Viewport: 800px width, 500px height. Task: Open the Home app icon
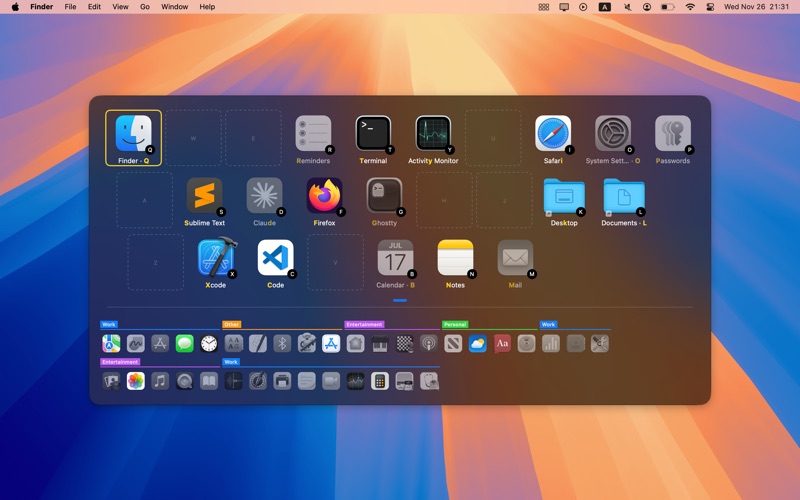tap(356, 343)
